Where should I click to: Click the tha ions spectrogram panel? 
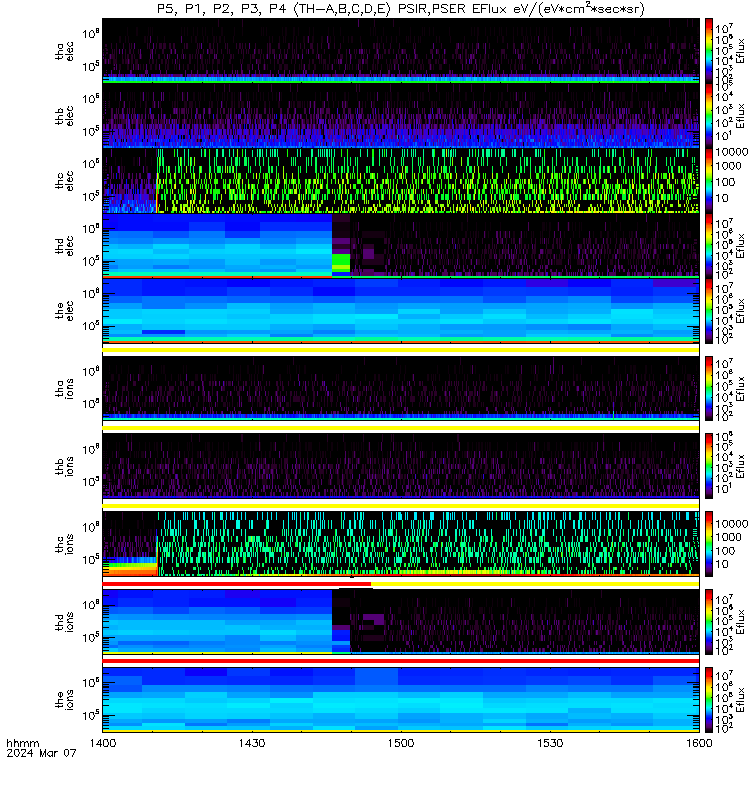(x=401, y=388)
